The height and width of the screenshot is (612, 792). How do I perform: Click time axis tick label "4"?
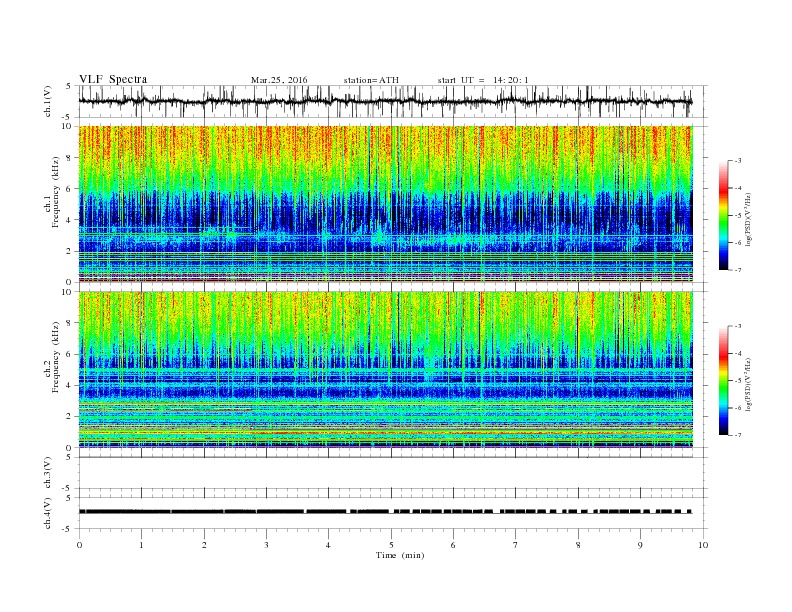click(x=328, y=545)
